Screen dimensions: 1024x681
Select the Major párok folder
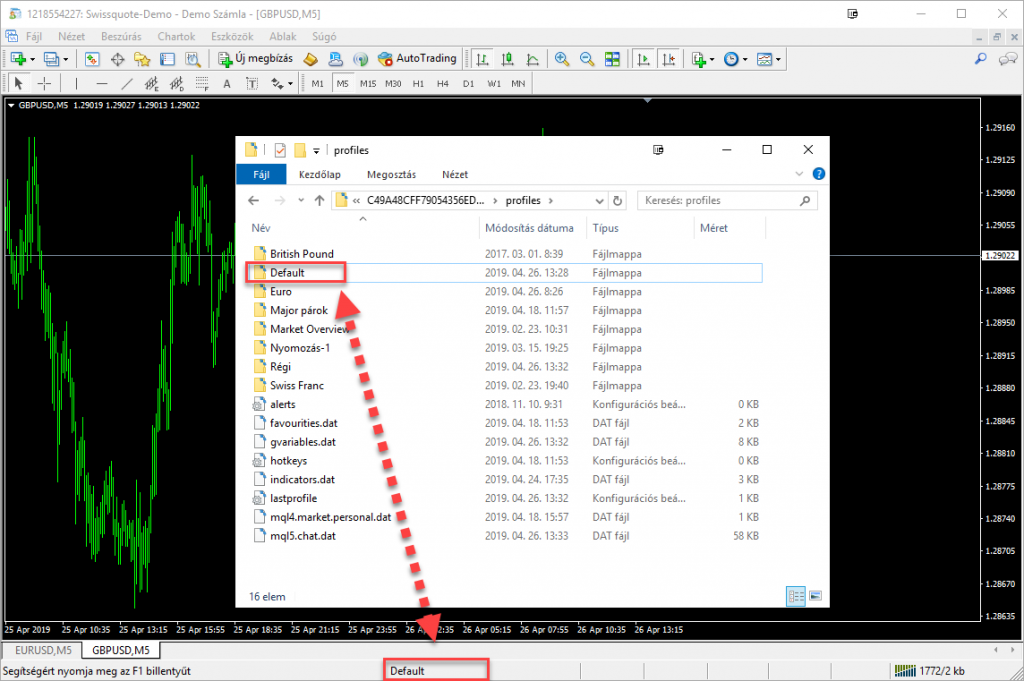pos(298,310)
